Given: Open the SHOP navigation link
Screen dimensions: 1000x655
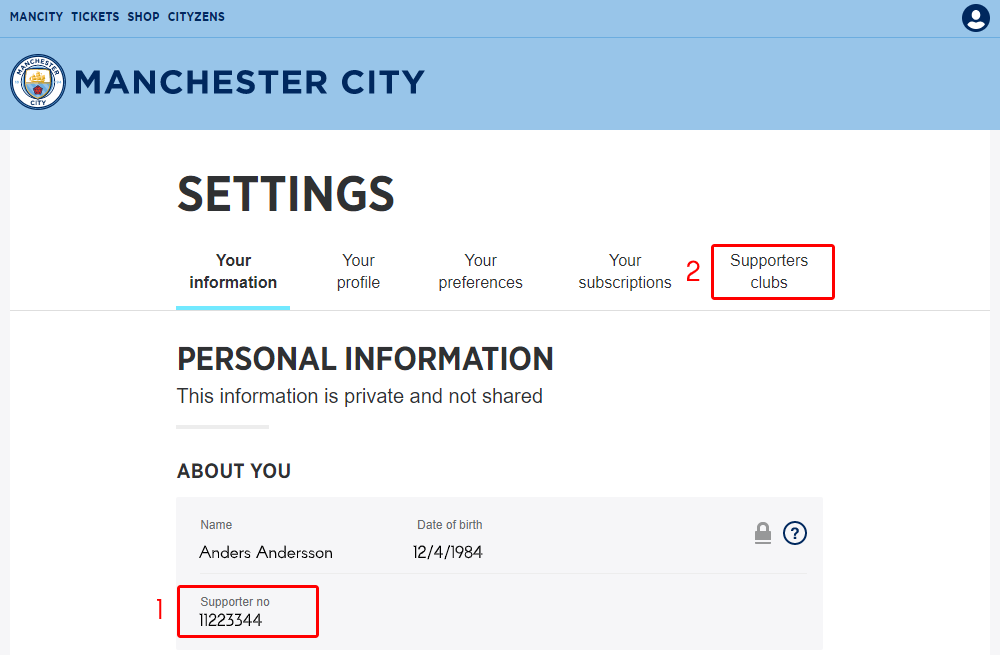Looking at the screenshot, I should tap(143, 17).
